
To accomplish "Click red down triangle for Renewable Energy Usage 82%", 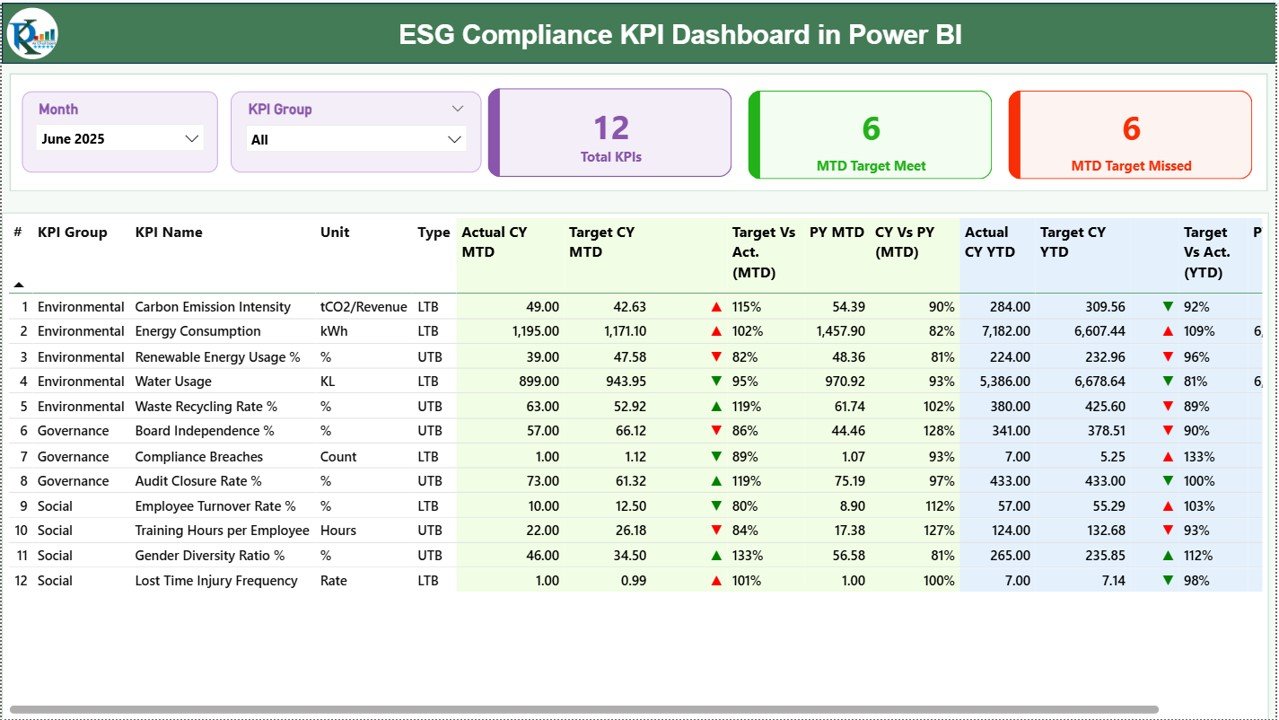I will [714, 356].
